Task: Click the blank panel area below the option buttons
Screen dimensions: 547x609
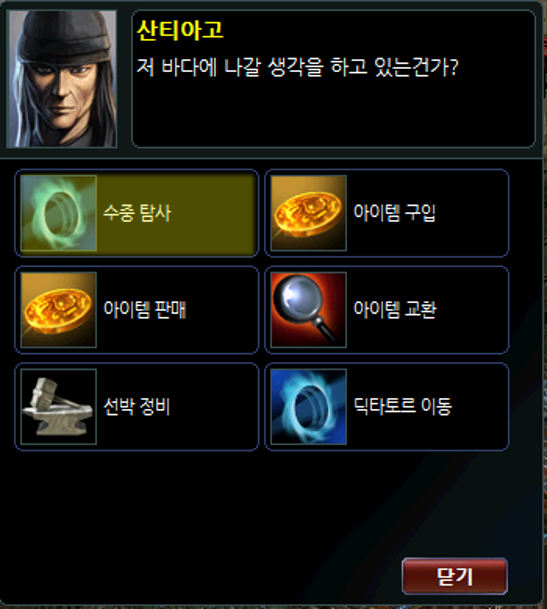Action: click(202, 505)
